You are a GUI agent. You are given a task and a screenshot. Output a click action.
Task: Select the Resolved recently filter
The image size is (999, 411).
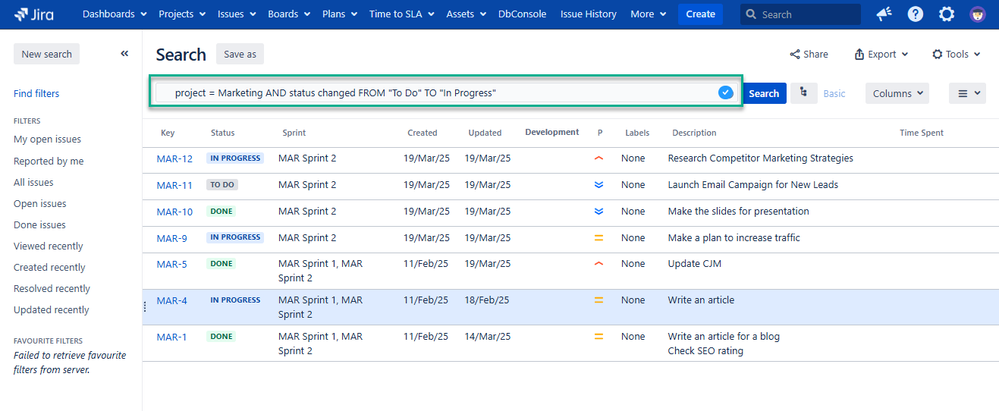[52, 288]
